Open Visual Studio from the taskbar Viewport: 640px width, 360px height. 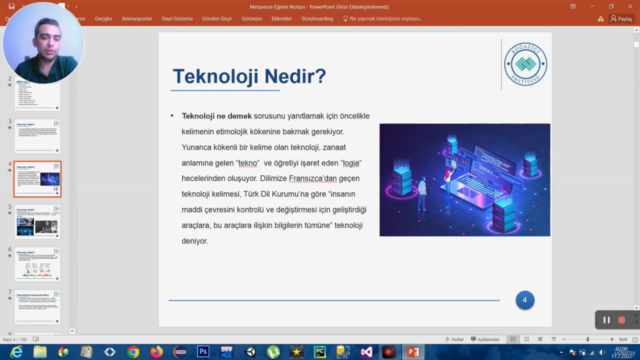pyautogui.click(x=366, y=352)
